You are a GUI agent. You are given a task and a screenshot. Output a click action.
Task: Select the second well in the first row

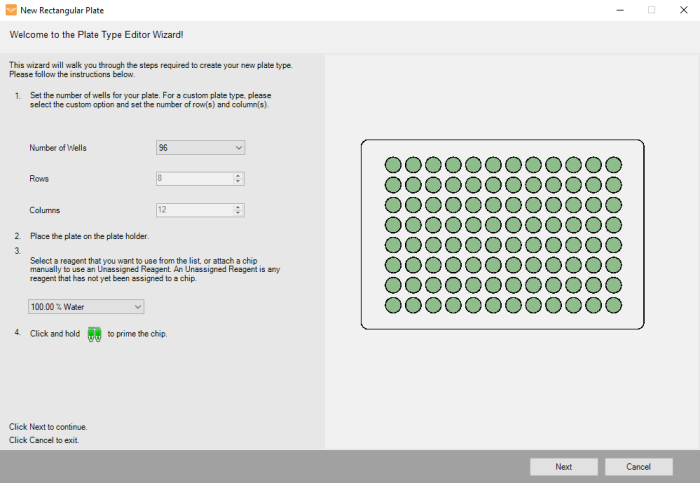point(413,164)
